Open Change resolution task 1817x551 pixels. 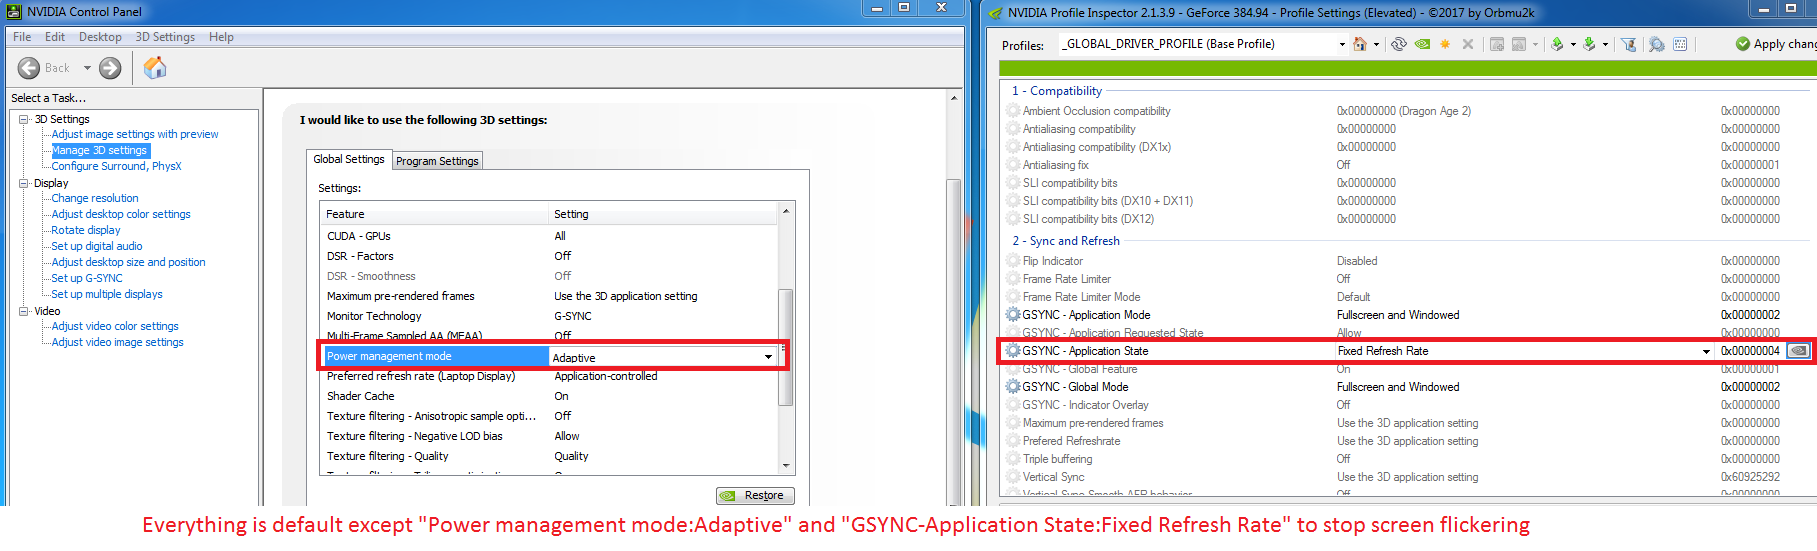click(95, 198)
